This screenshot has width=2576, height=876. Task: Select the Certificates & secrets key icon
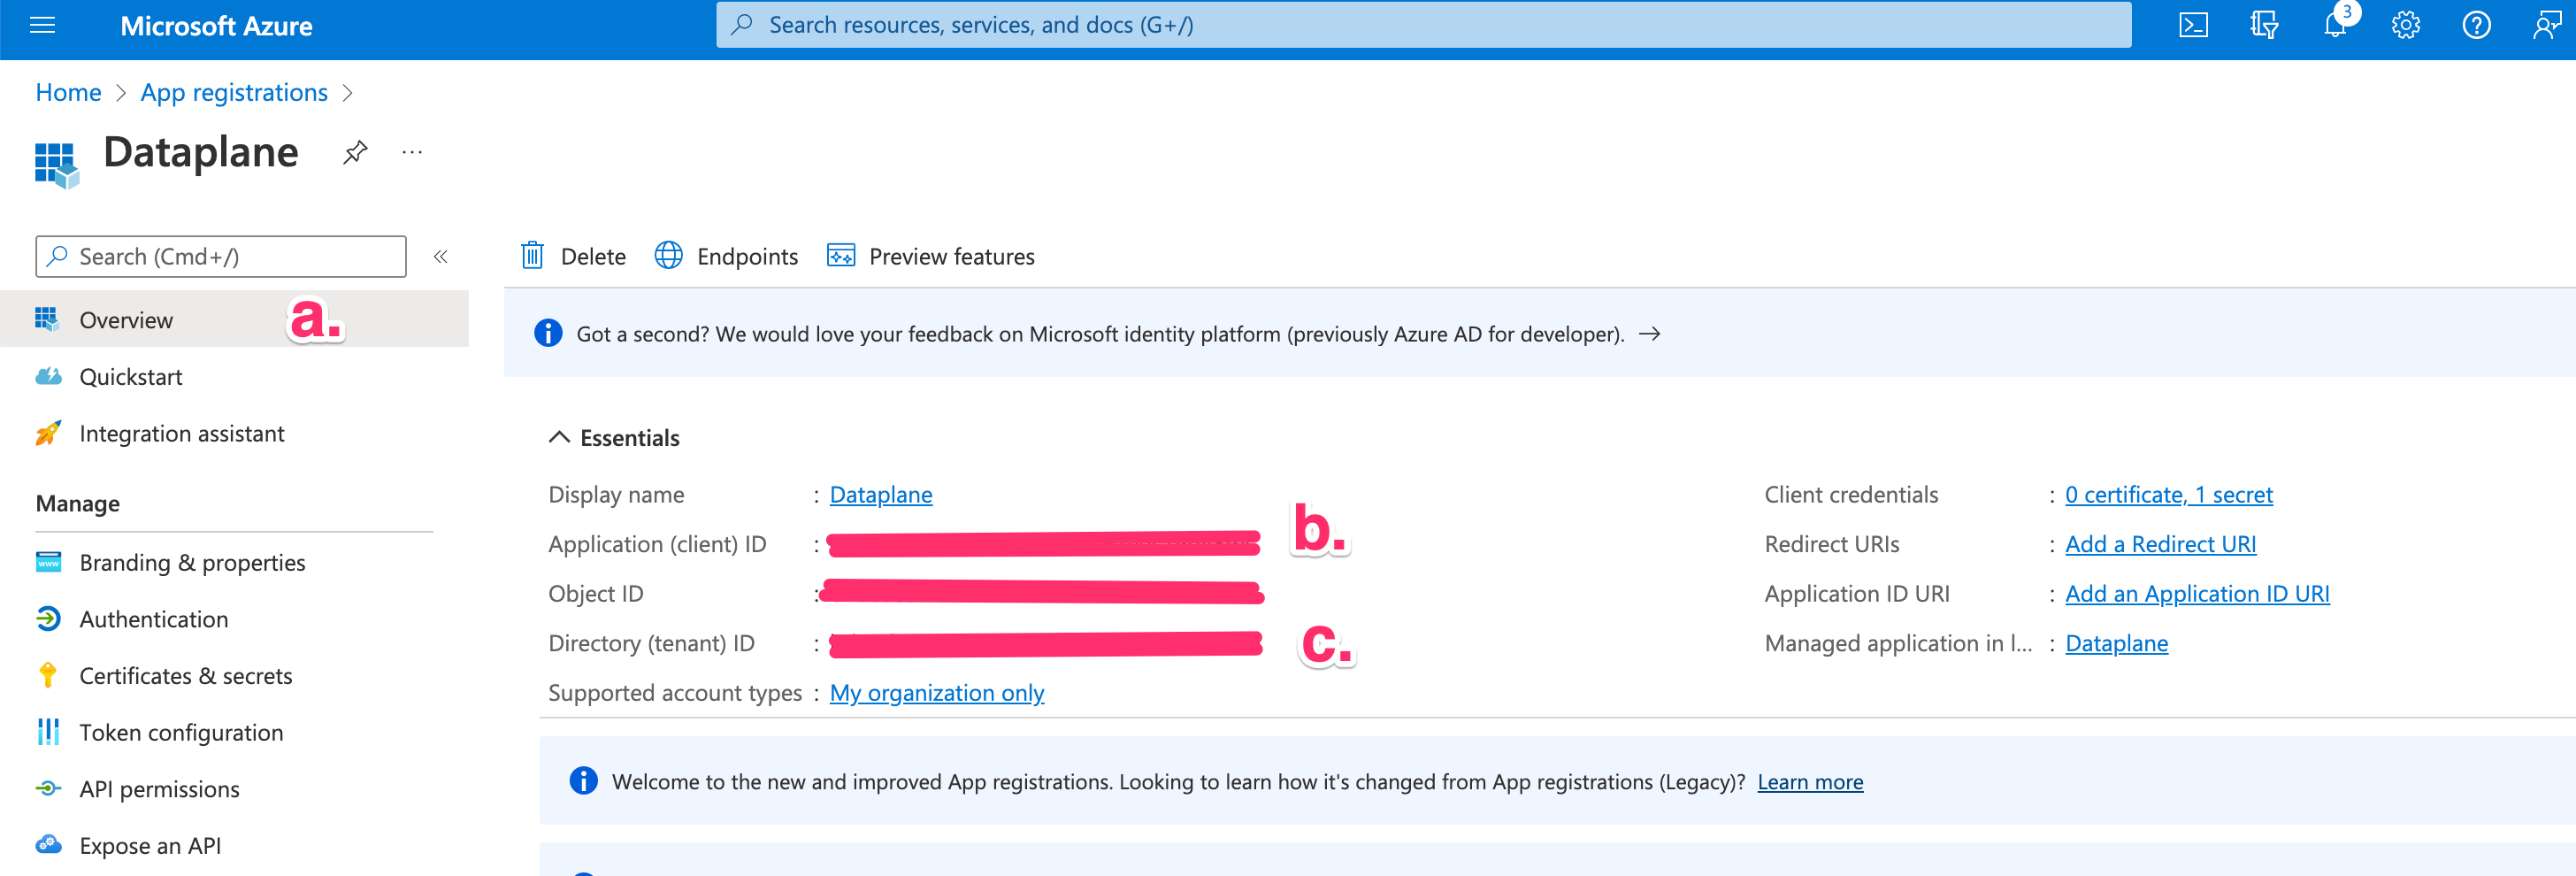(x=47, y=675)
